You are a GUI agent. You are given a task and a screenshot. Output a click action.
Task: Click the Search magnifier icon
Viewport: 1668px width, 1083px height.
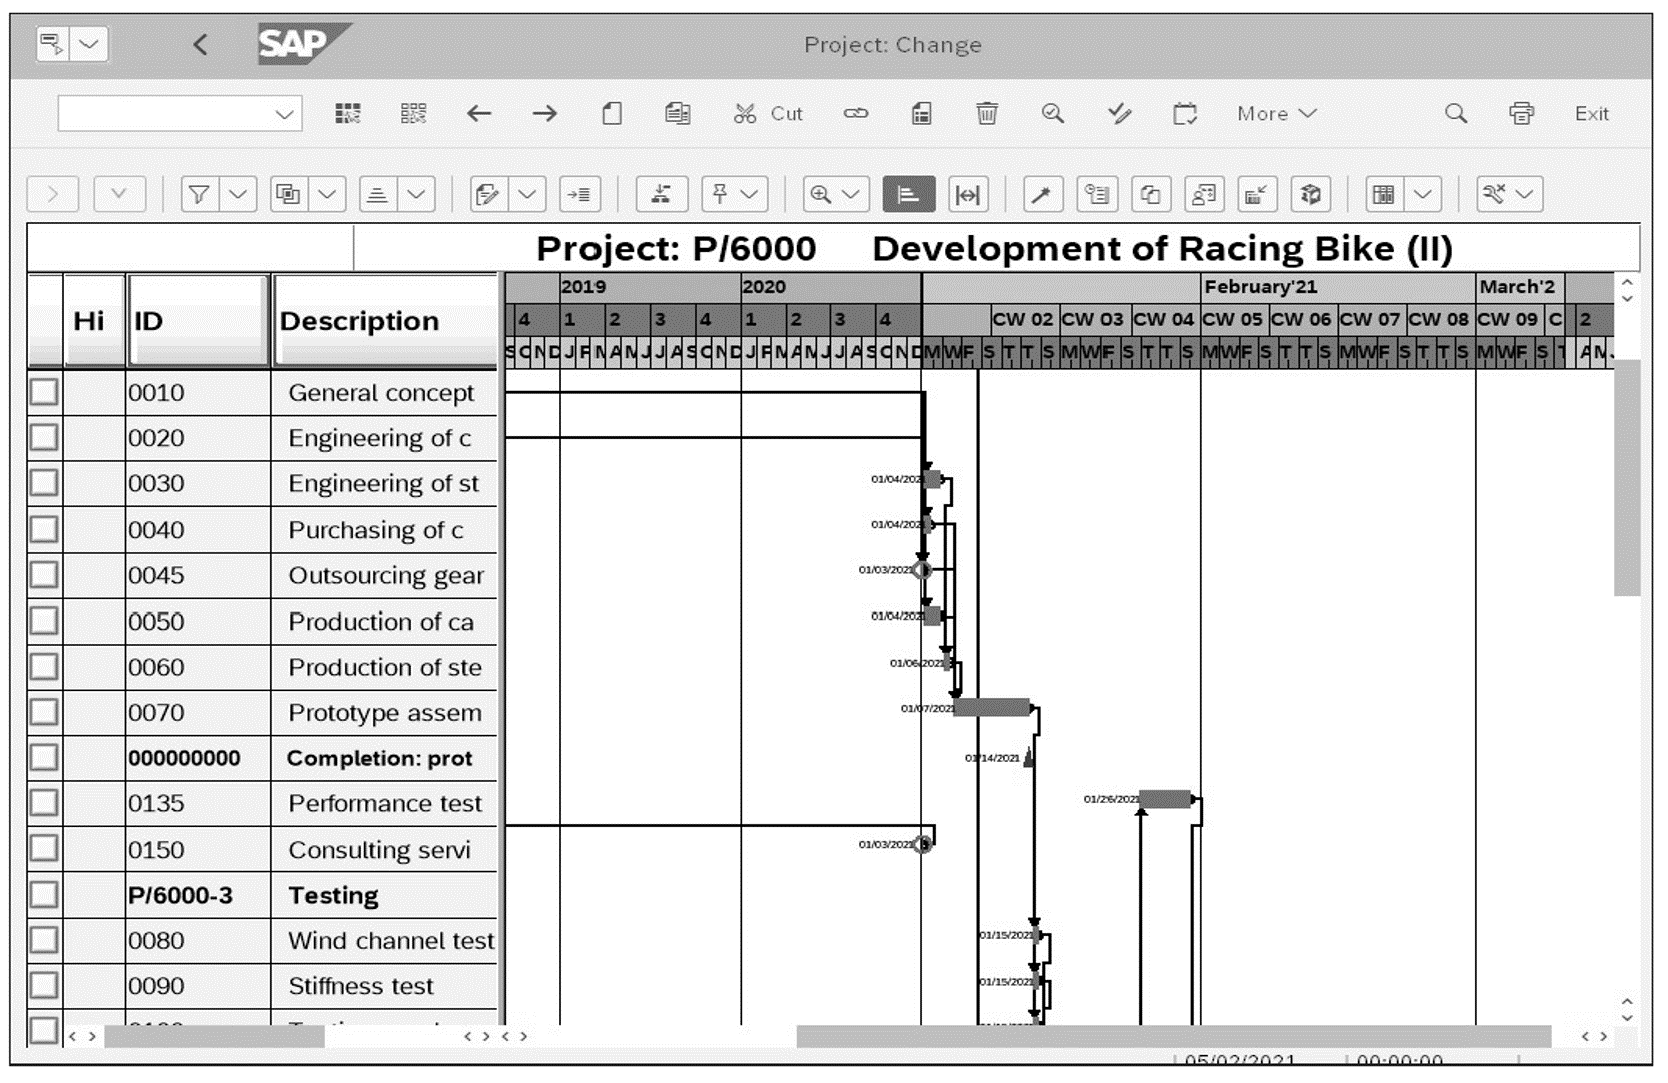1455,113
